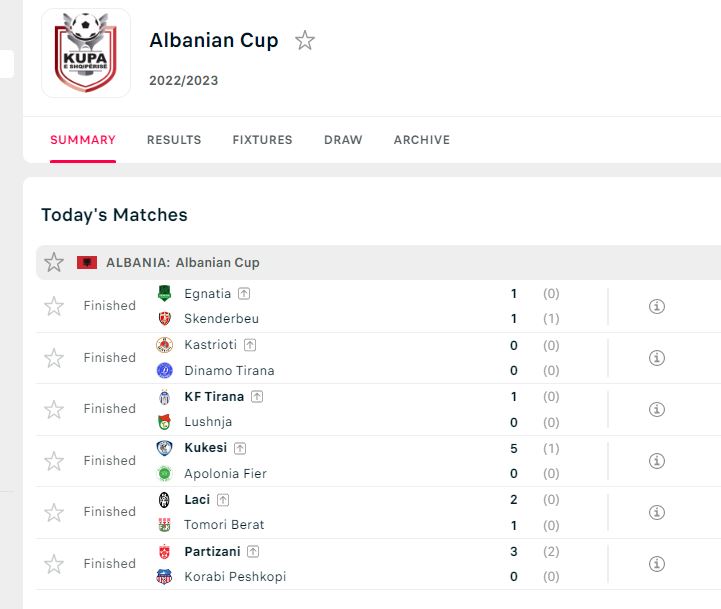This screenshot has height=609, width=721.
Task: Open the Fixtures tab
Action: coord(262,140)
